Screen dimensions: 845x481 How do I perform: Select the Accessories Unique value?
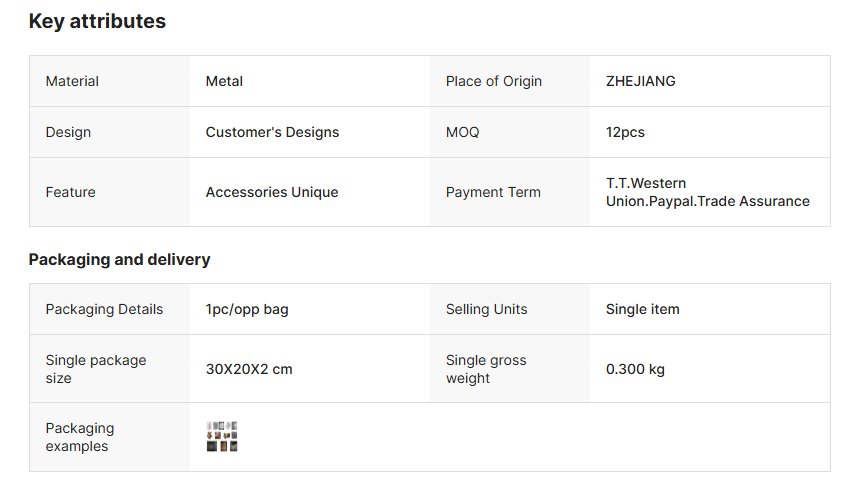click(x=272, y=192)
